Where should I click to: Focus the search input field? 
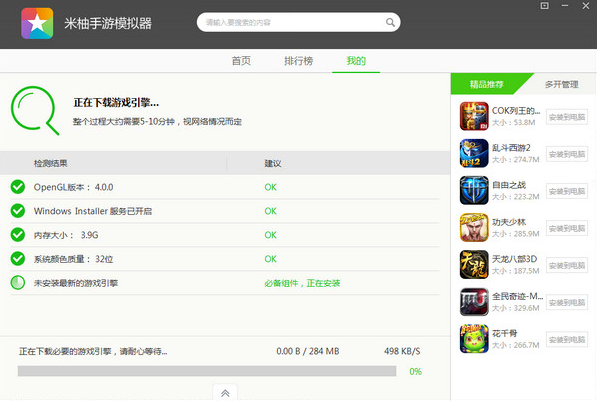pos(298,22)
